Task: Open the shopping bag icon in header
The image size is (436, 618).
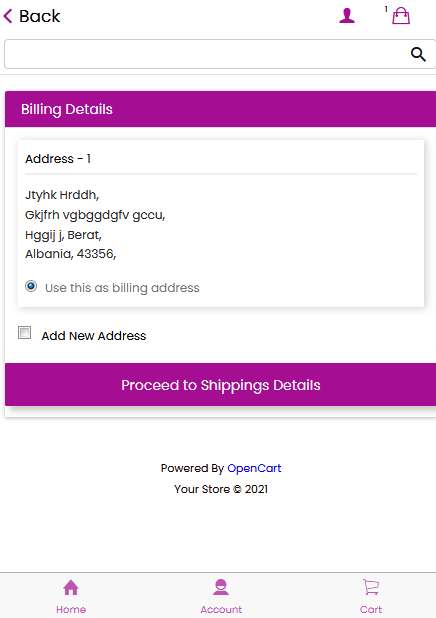Action: (401, 16)
